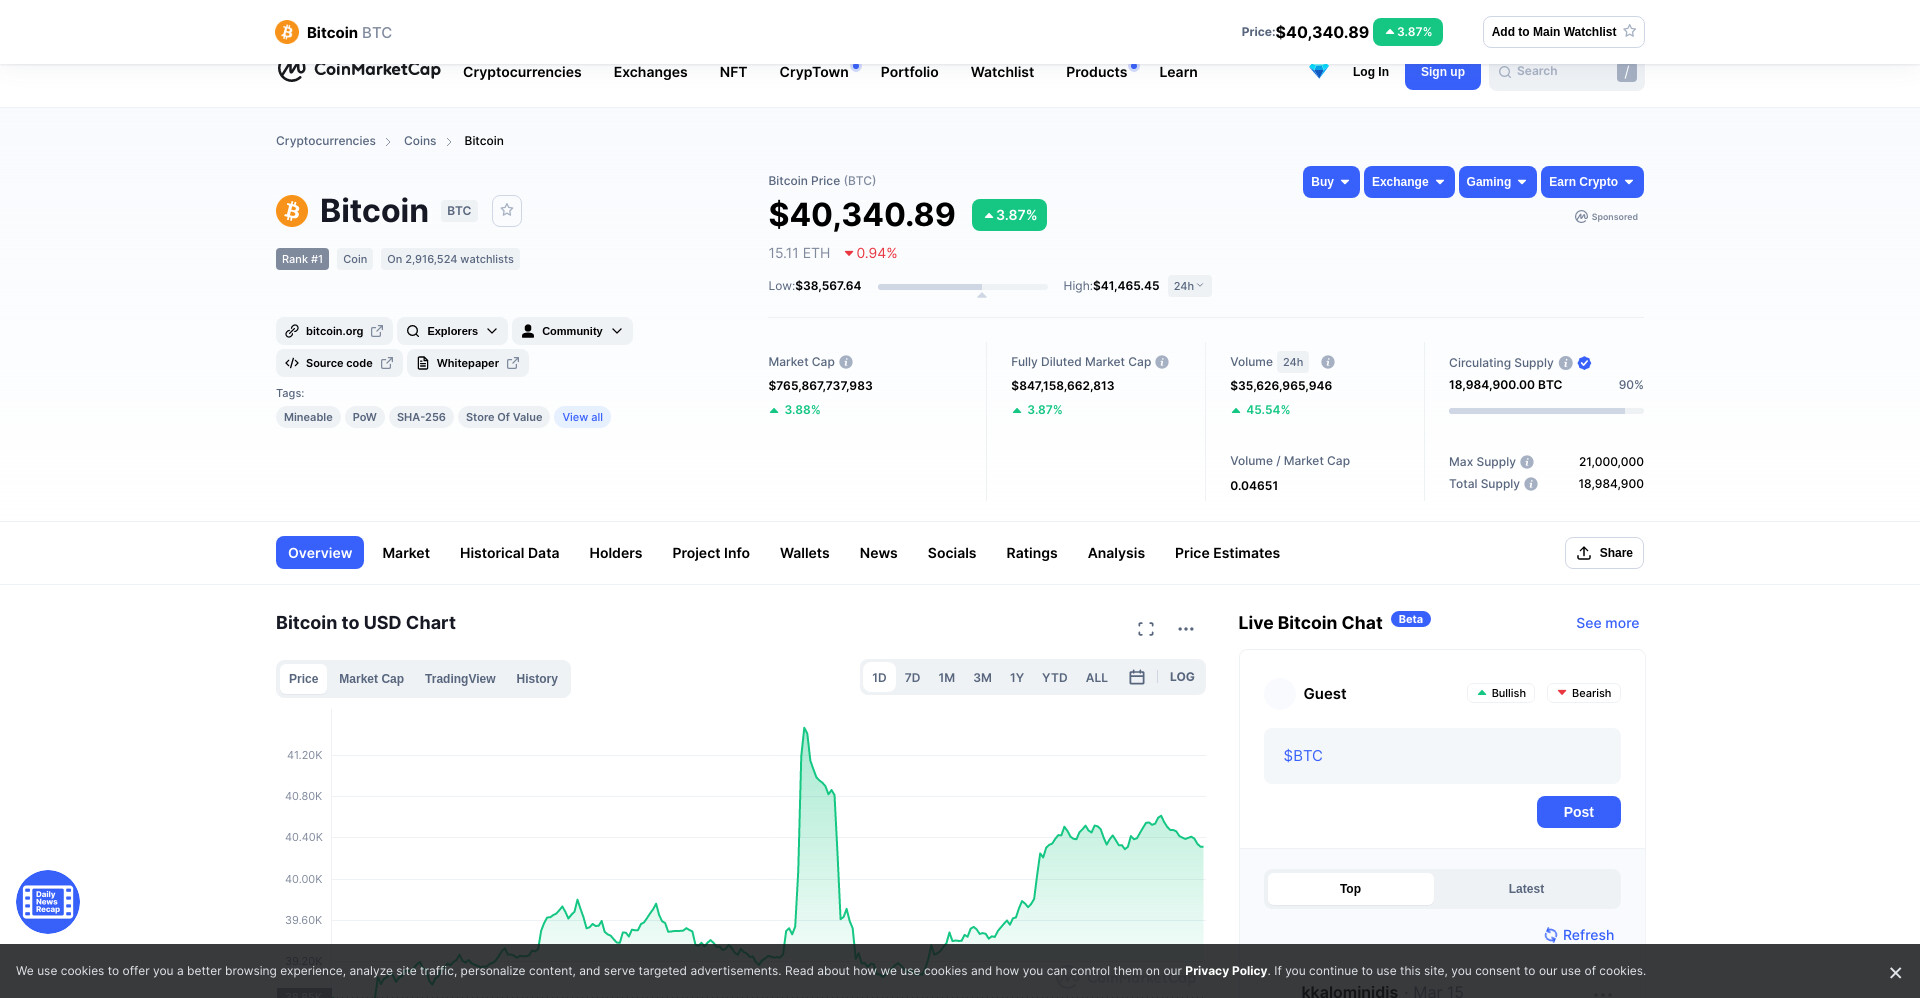Click the Total Supply info icon
Viewport: 1920px width, 998px height.
(1531, 484)
